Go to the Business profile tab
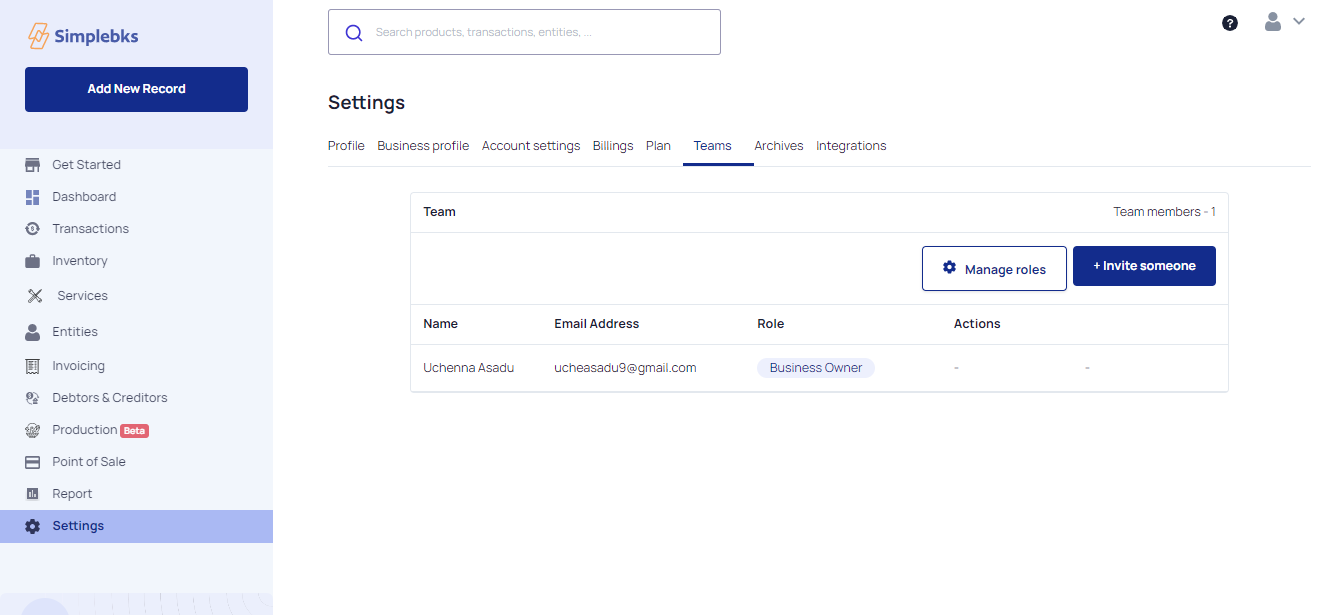 click(x=423, y=146)
